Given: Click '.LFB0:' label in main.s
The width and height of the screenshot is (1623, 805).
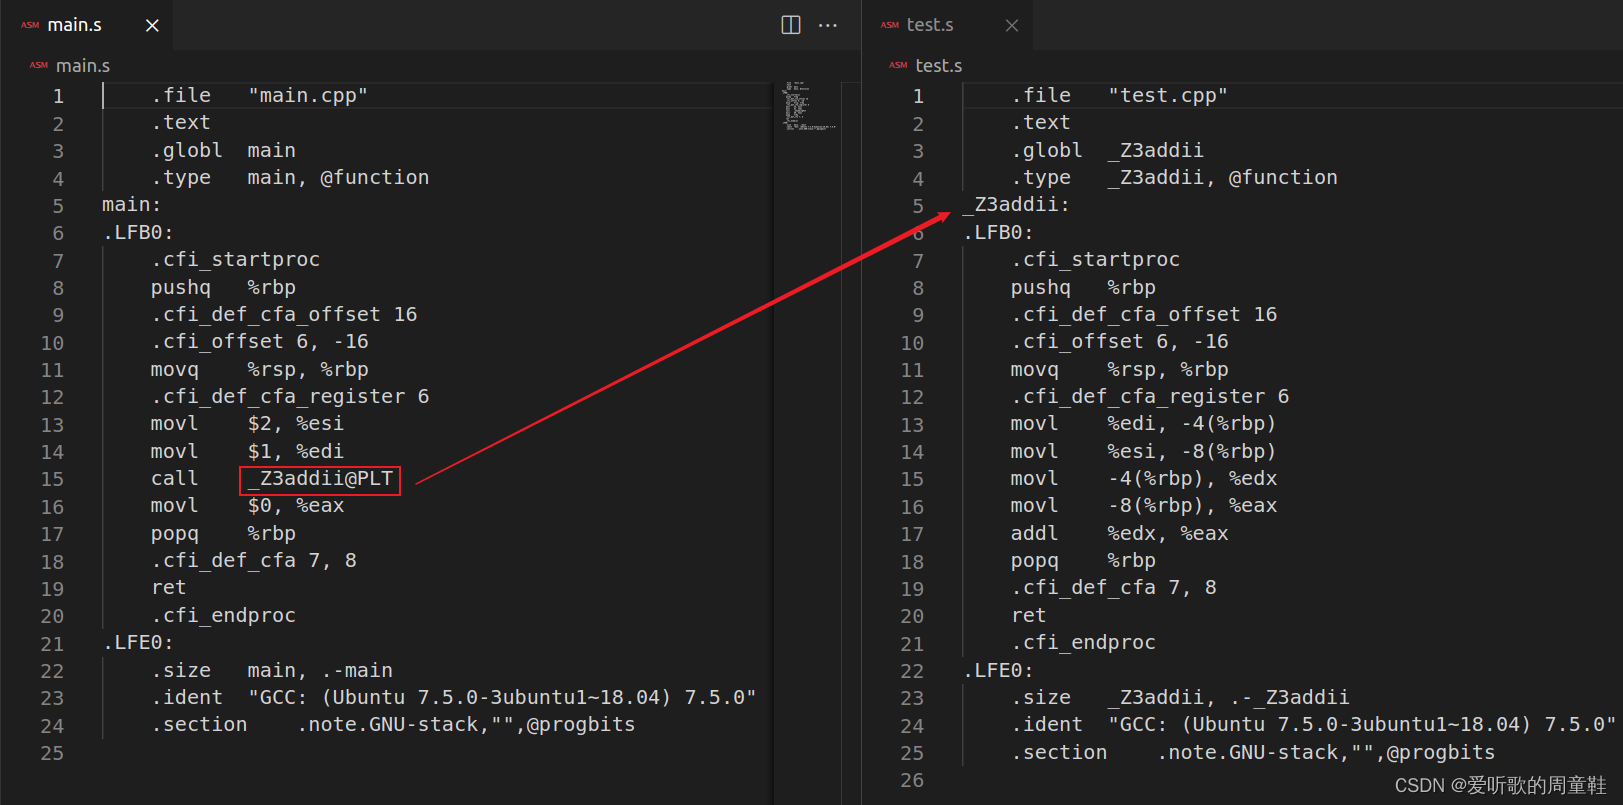Looking at the screenshot, I should 138,232.
